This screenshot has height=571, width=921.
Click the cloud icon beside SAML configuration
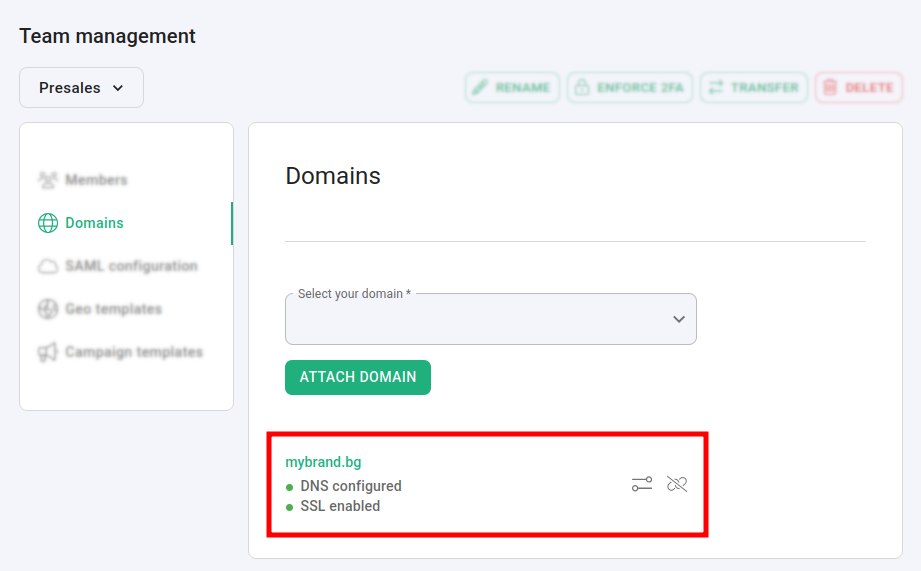tap(48, 266)
